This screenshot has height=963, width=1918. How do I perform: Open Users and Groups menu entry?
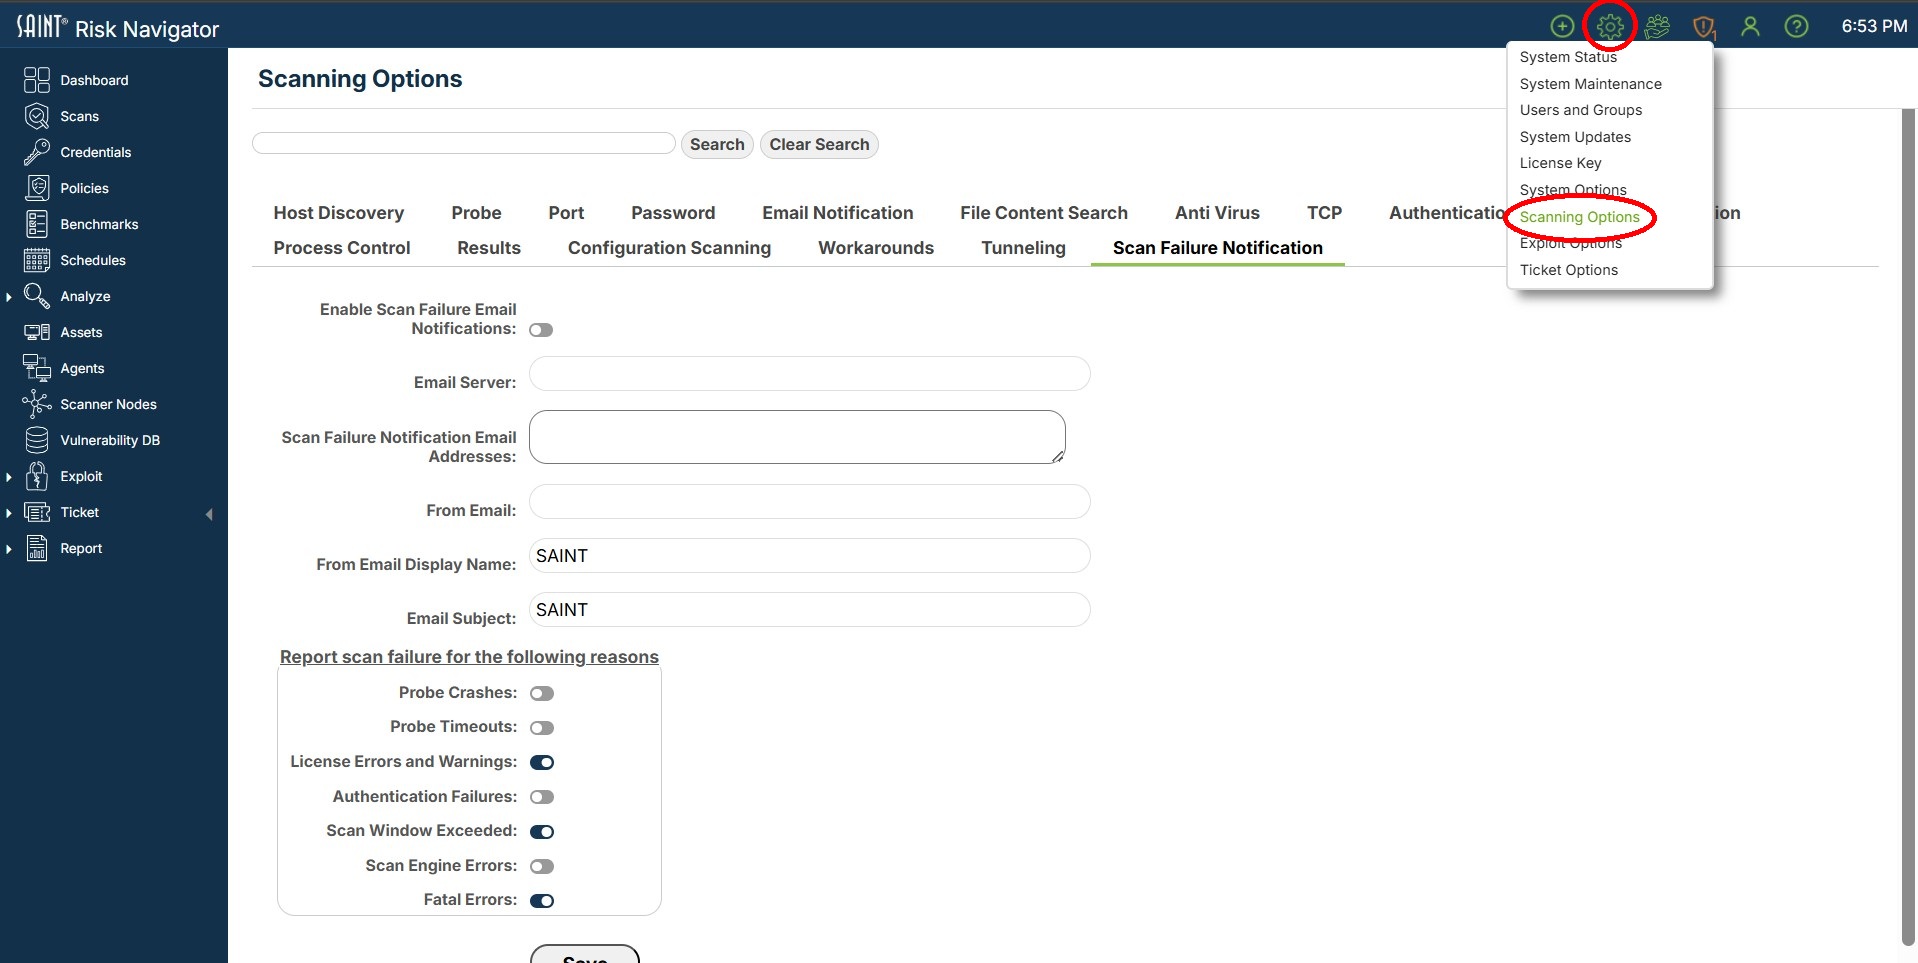click(1581, 110)
